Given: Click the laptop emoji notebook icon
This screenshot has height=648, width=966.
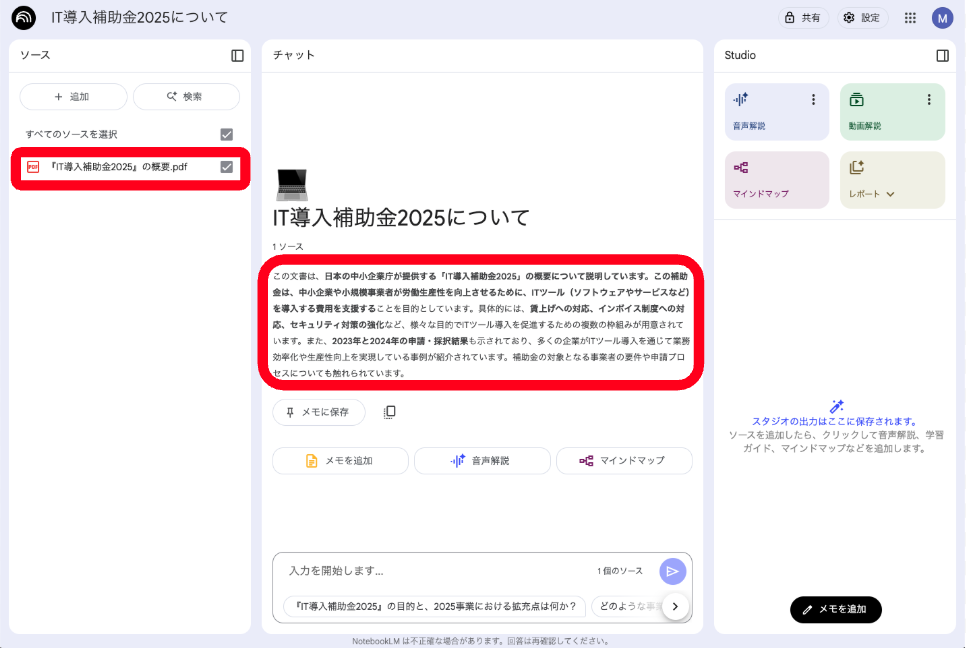Looking at the screenshot, I should pyautogui.click(x=291, y=185).
